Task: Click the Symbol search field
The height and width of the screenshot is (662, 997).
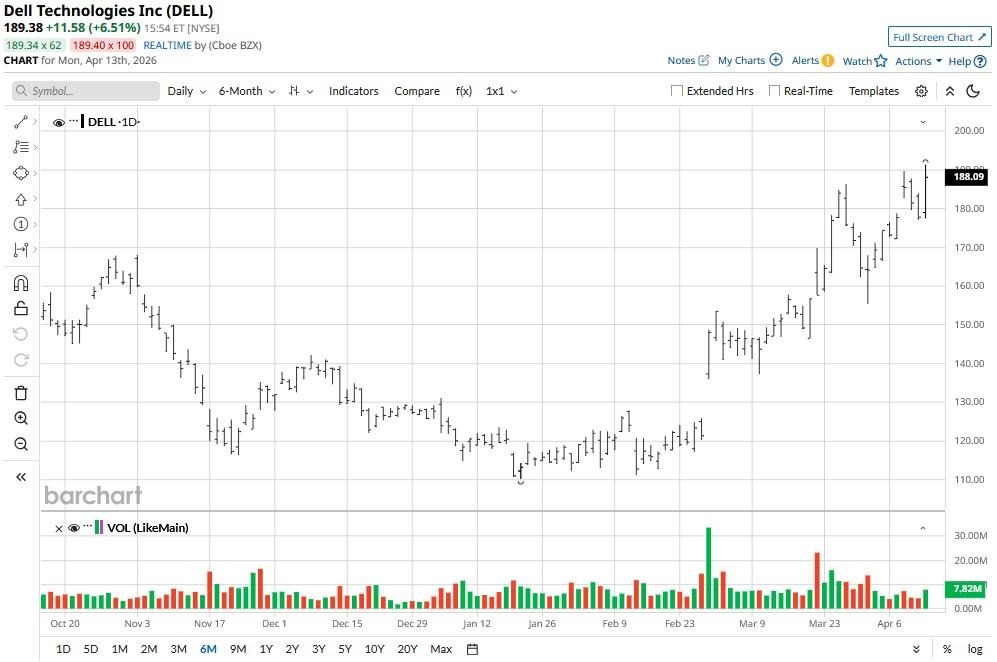Action: [x=86, y=91]
